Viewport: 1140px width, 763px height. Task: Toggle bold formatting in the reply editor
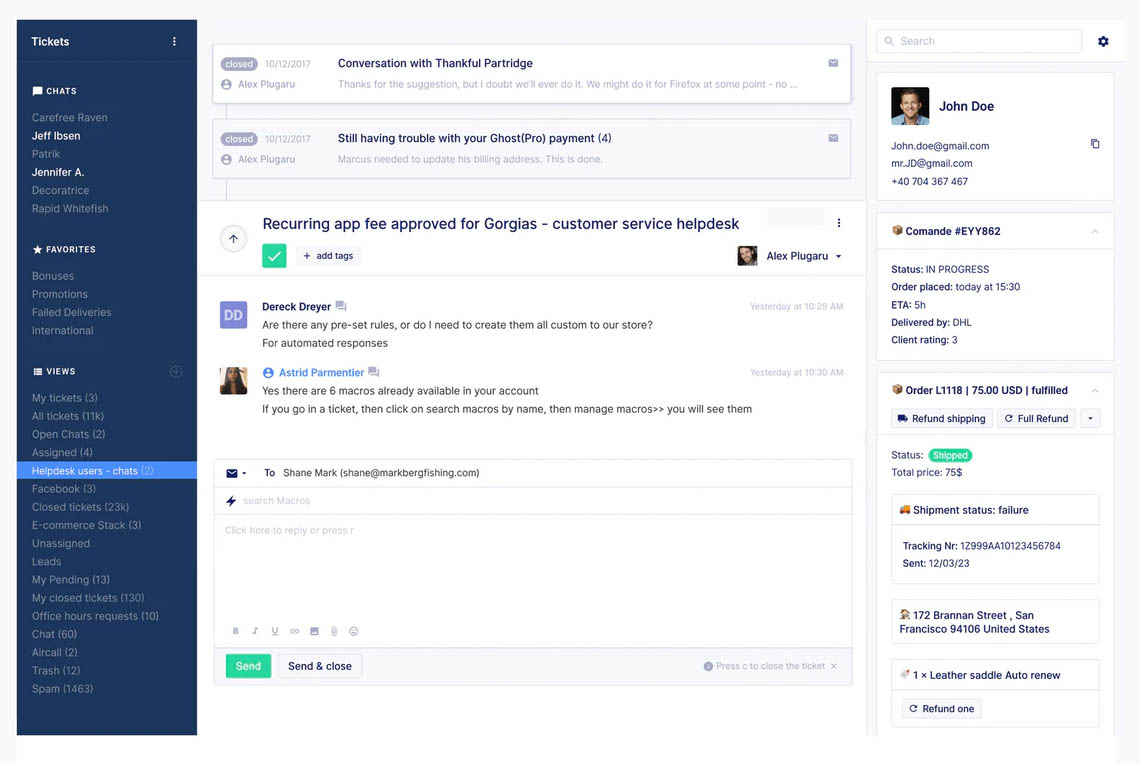[236, 631]
